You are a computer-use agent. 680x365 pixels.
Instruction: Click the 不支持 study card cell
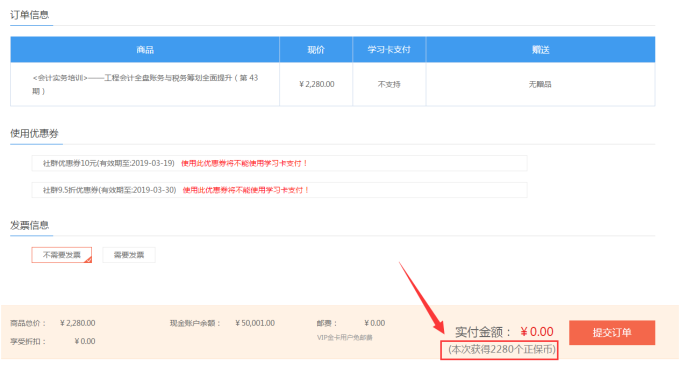[x=389, y=84]
